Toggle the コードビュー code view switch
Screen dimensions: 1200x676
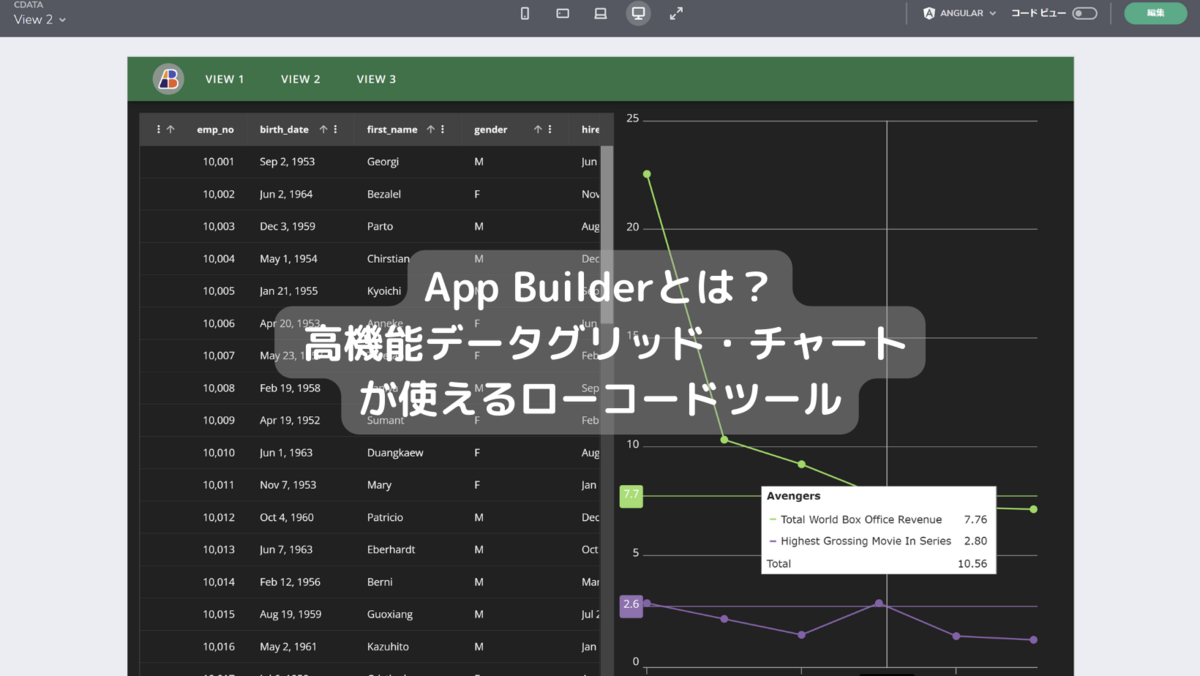[1084, 13]
